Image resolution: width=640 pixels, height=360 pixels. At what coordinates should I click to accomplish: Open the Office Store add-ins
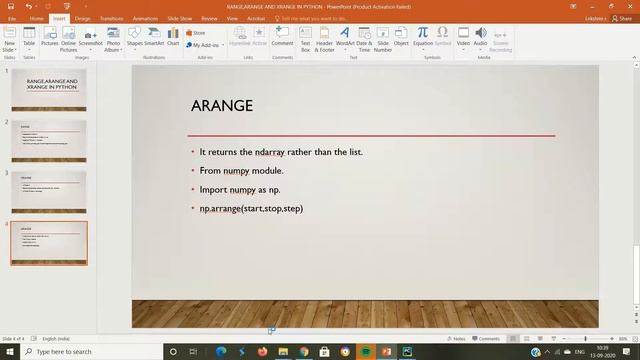(196, 33)
